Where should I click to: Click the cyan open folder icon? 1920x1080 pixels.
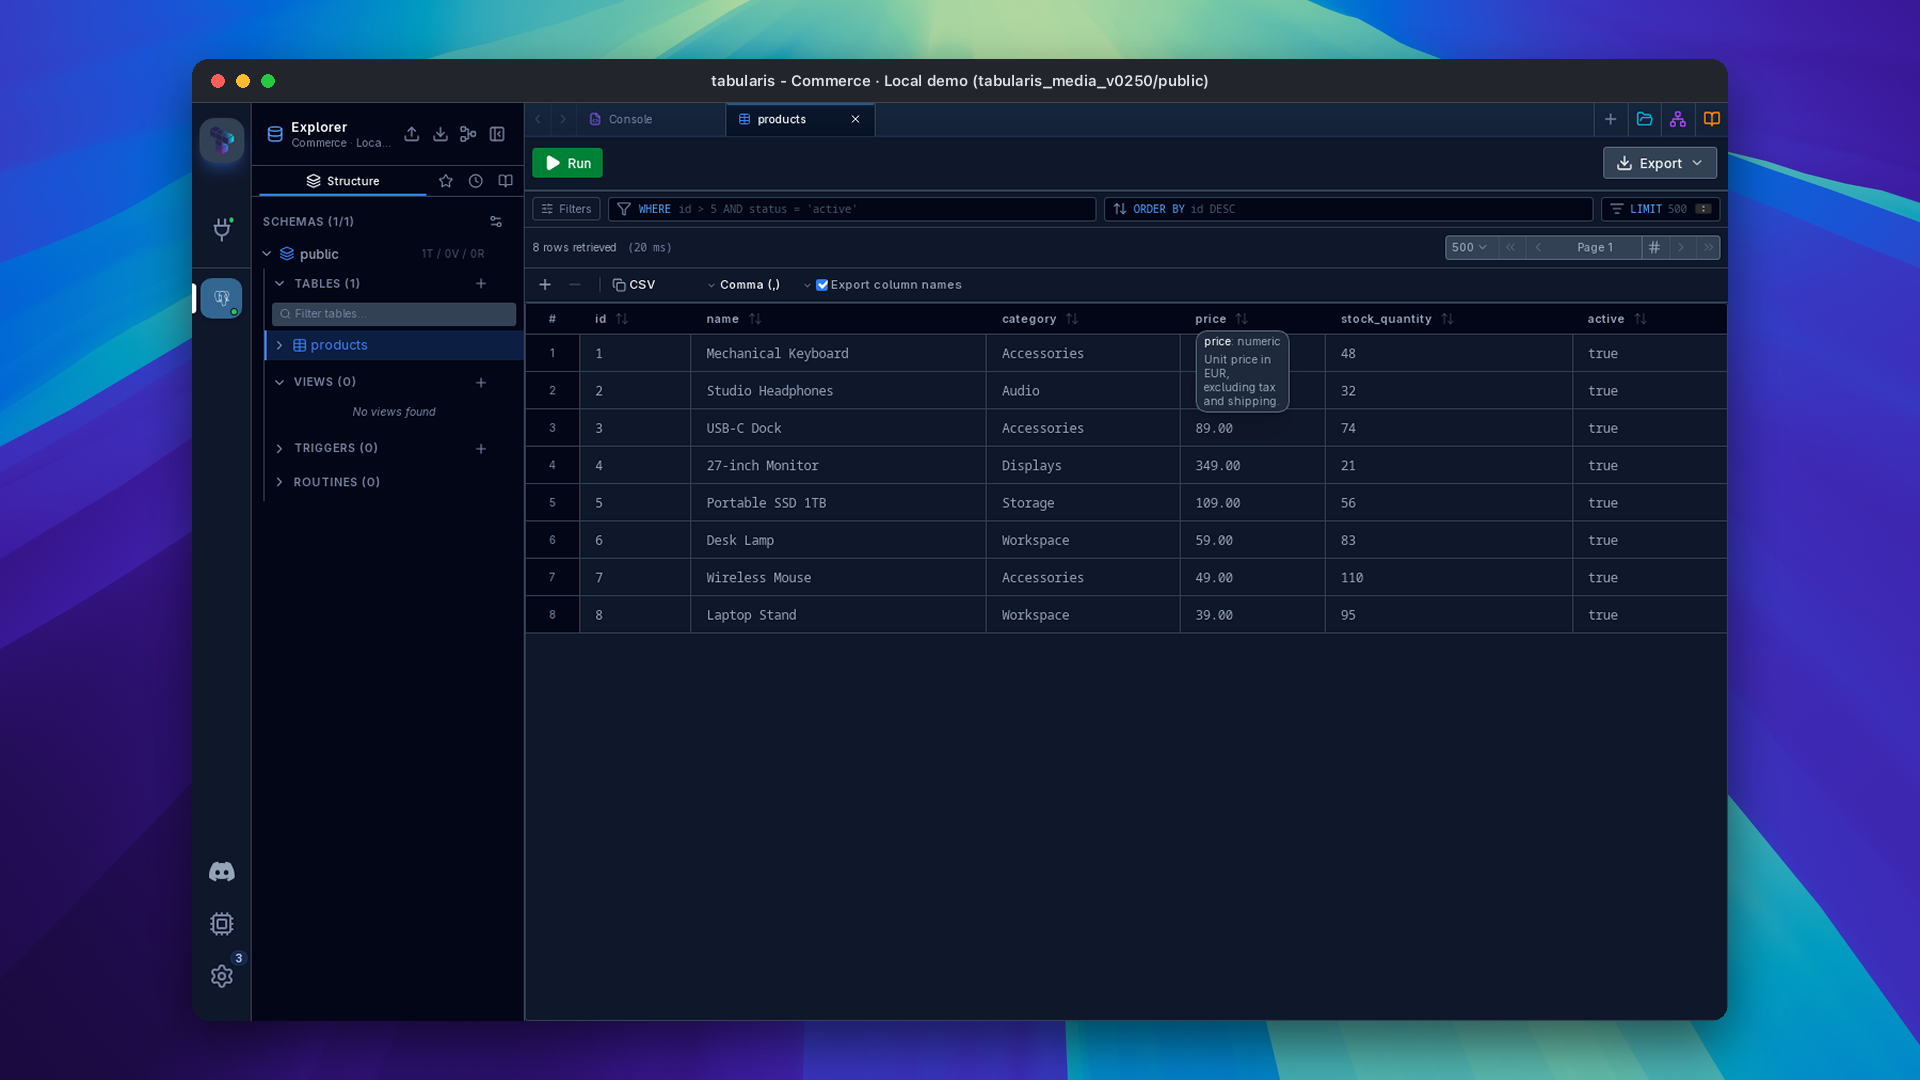pos(1644,119)
